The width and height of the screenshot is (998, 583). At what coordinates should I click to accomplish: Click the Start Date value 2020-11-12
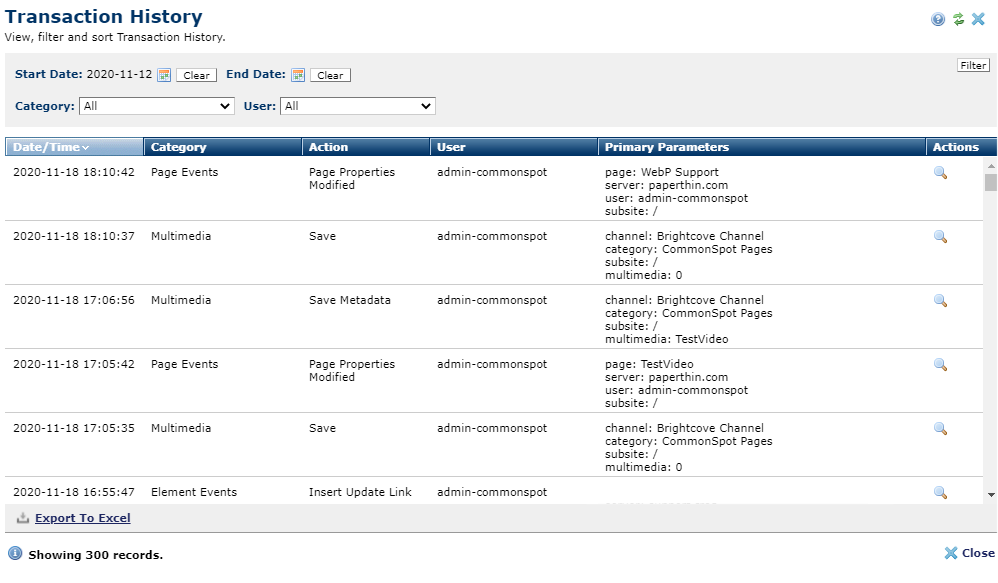coord(119,74)
